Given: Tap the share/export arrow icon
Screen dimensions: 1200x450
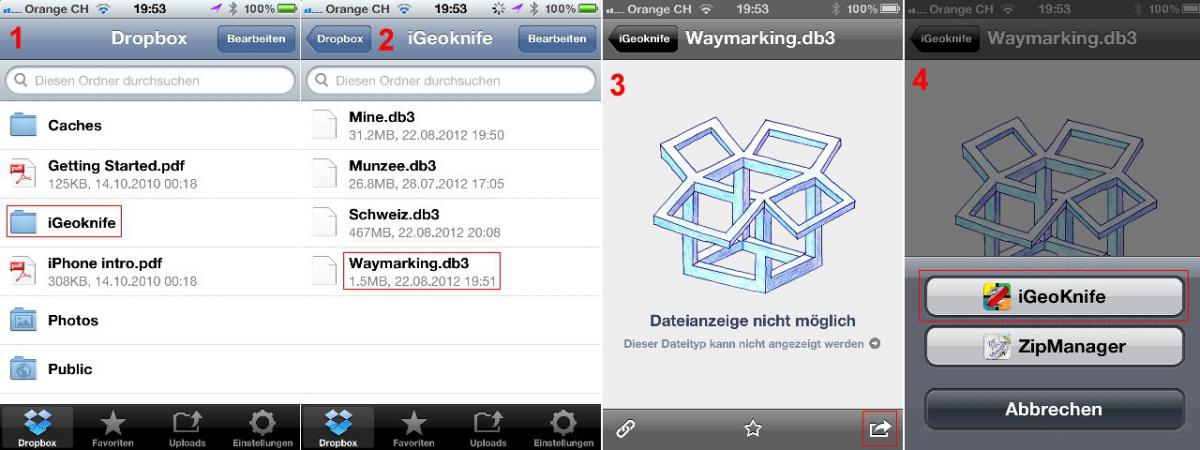Looking at the screenshot, I should click(x=879, y=429).
